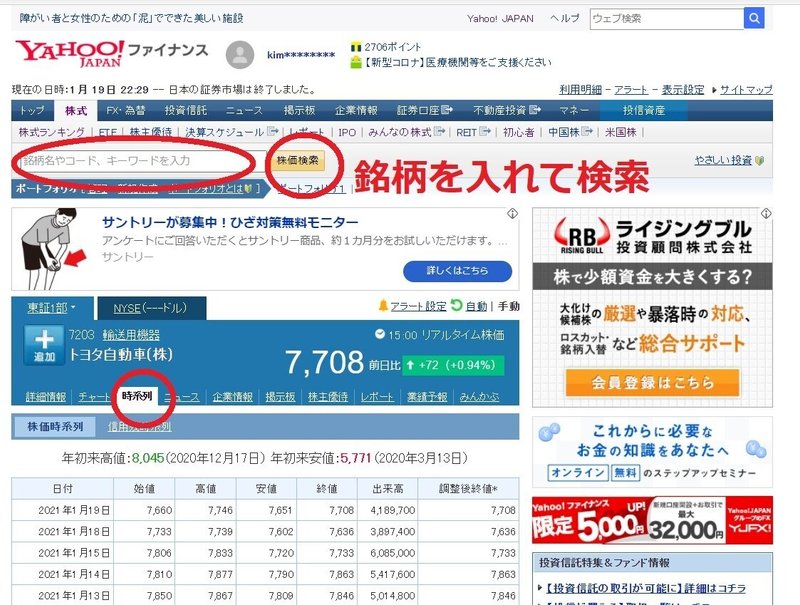Select the 株価時系列 sub-tab
This screenshot has height=605, width=800.
click(x=54, y=426)
